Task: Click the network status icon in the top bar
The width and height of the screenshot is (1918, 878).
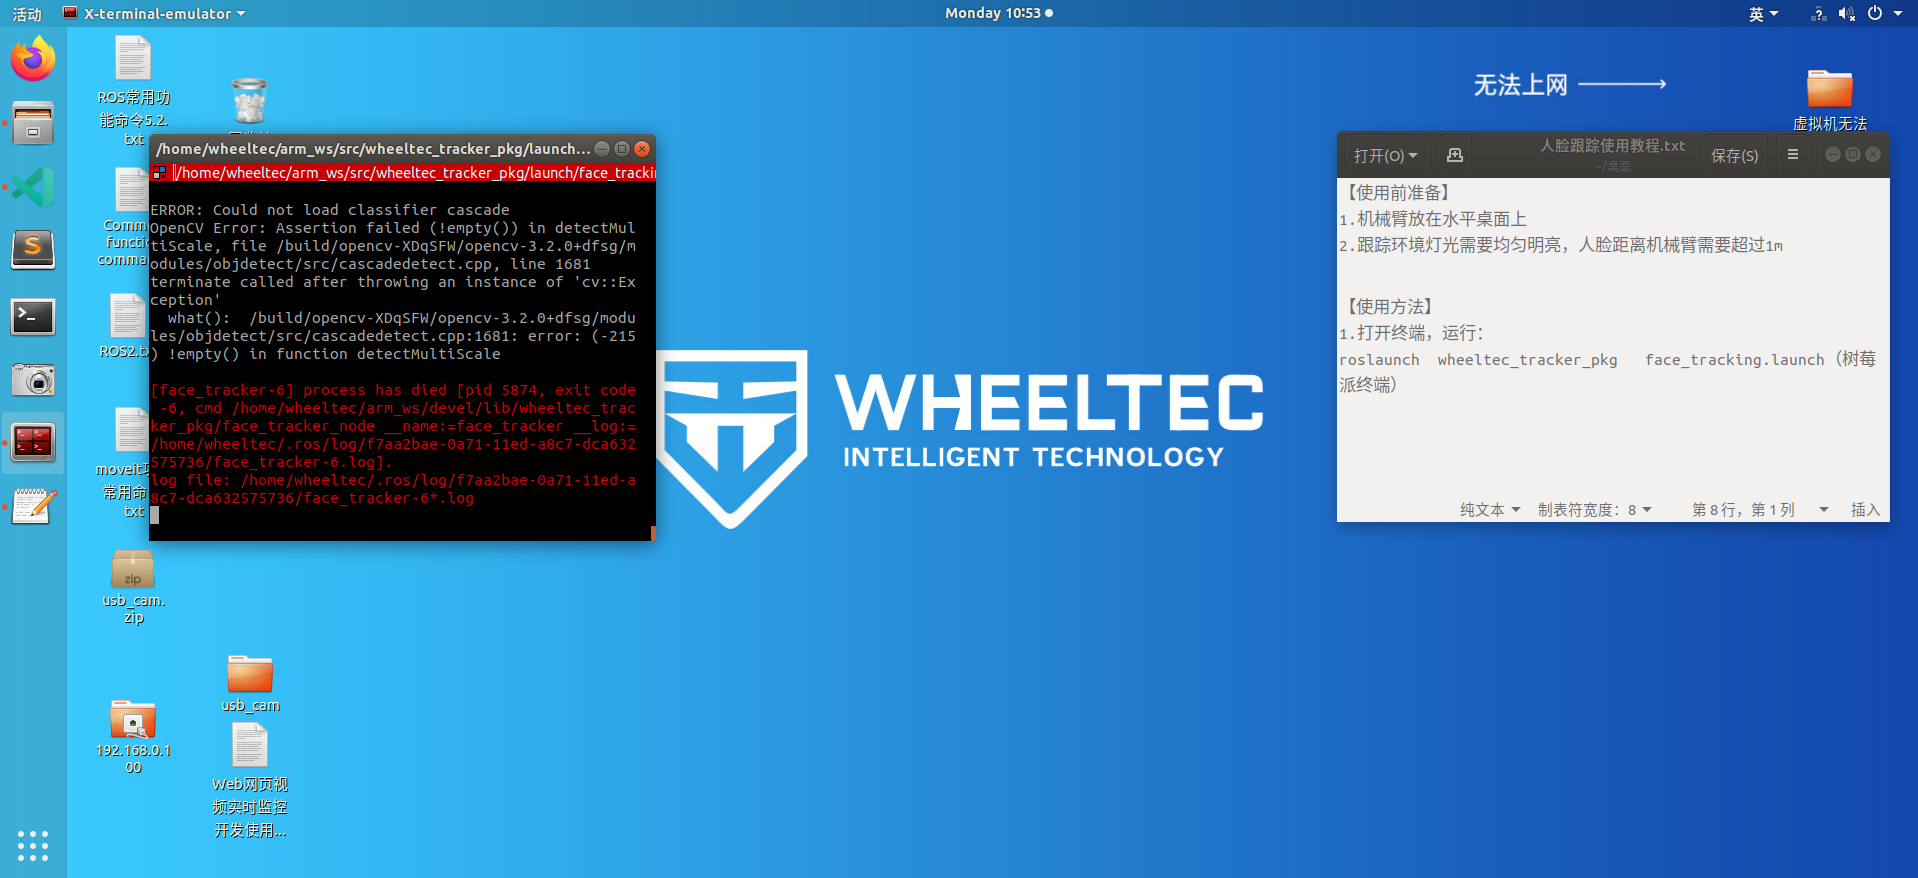Action: [x=1819, y=14]
